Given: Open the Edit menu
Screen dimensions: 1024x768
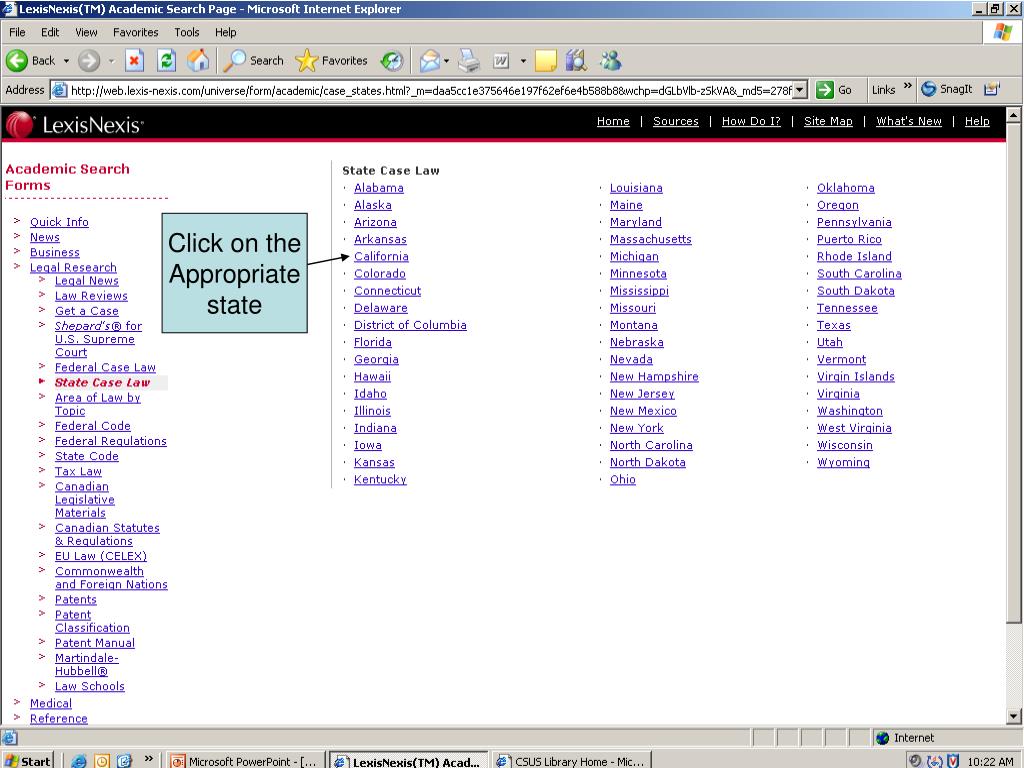Looking at the screenshot, I should click(50, 32).
